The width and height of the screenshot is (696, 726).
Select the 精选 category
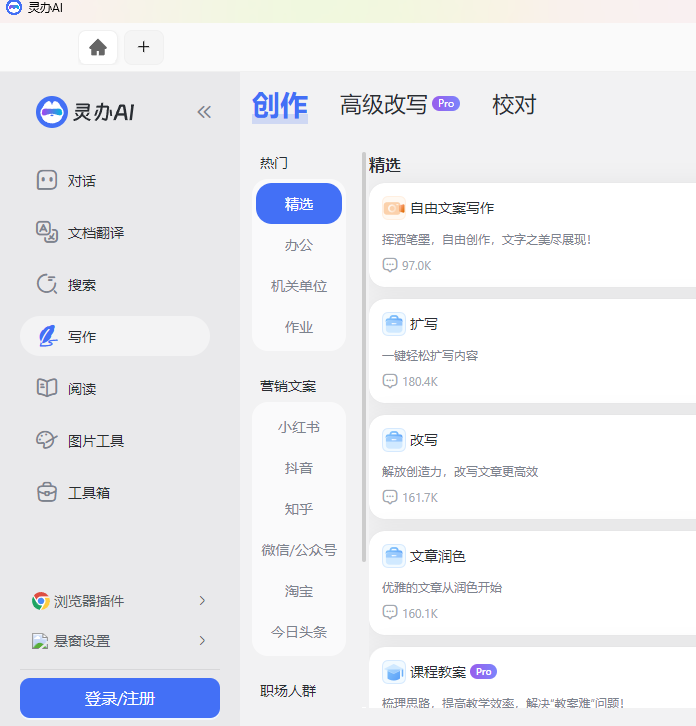point(299,204)
